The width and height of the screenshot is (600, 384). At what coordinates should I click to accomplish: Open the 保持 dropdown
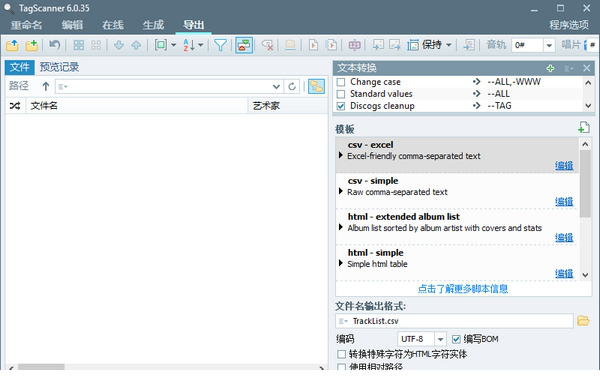[449, 45]
